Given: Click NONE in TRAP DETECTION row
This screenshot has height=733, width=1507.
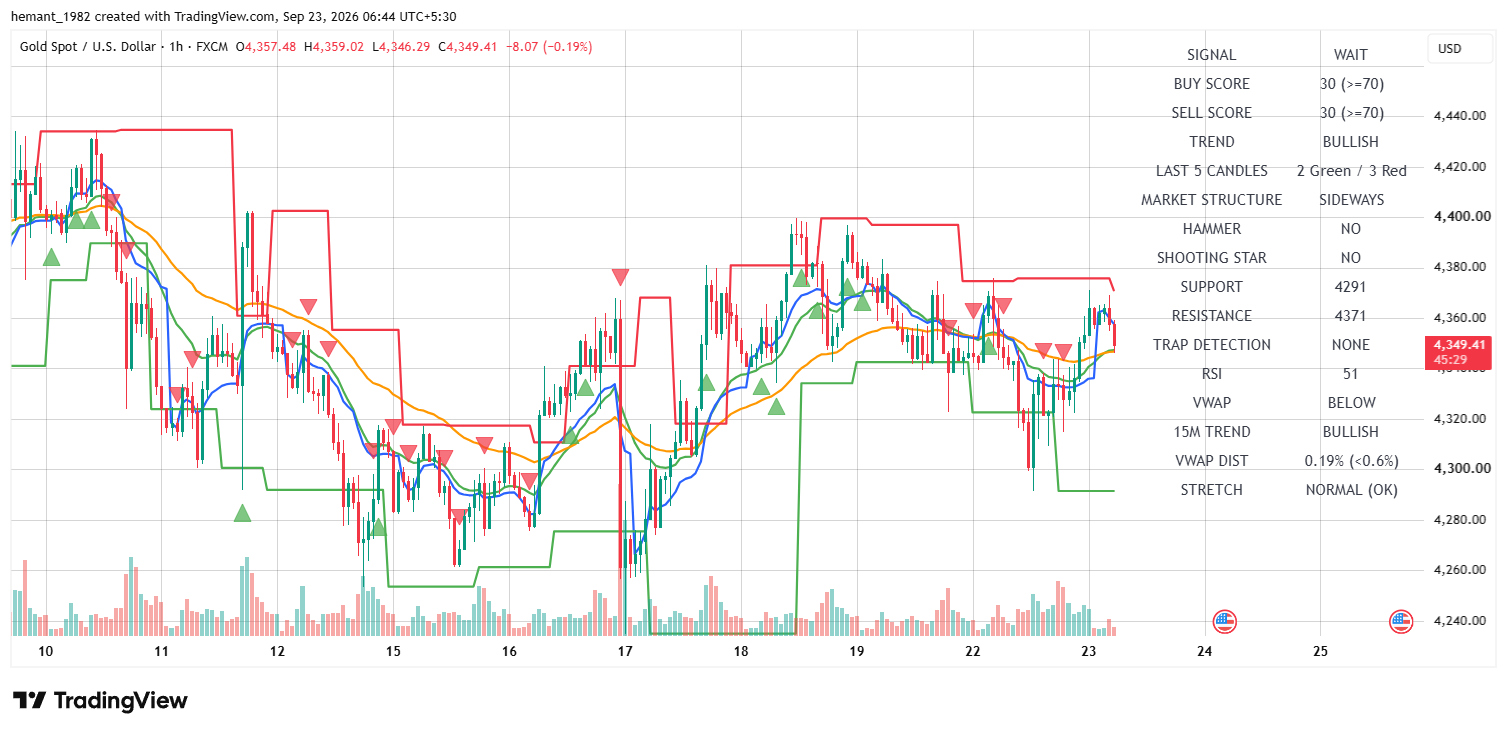Looking at the screenshot, I should click(x=1350, y=345).
